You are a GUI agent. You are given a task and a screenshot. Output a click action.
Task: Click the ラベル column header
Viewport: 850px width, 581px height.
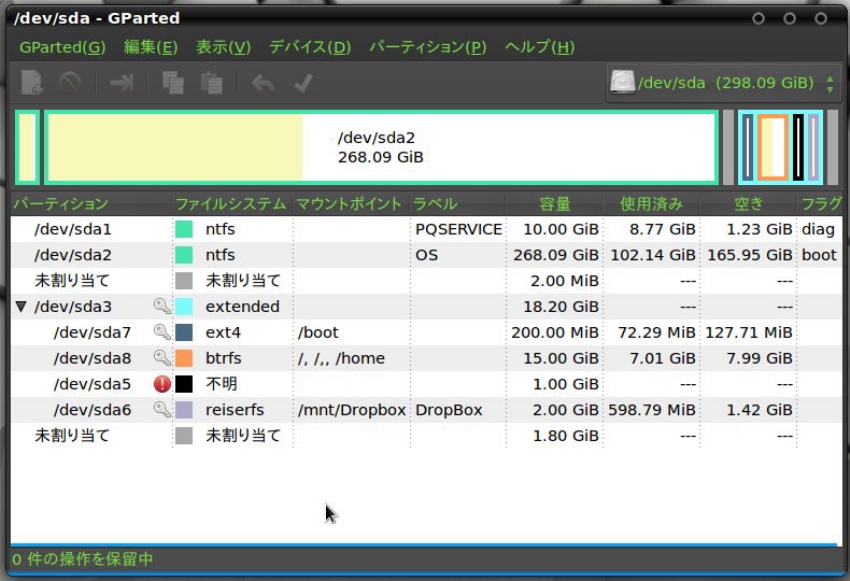click(x=458, y=204)
